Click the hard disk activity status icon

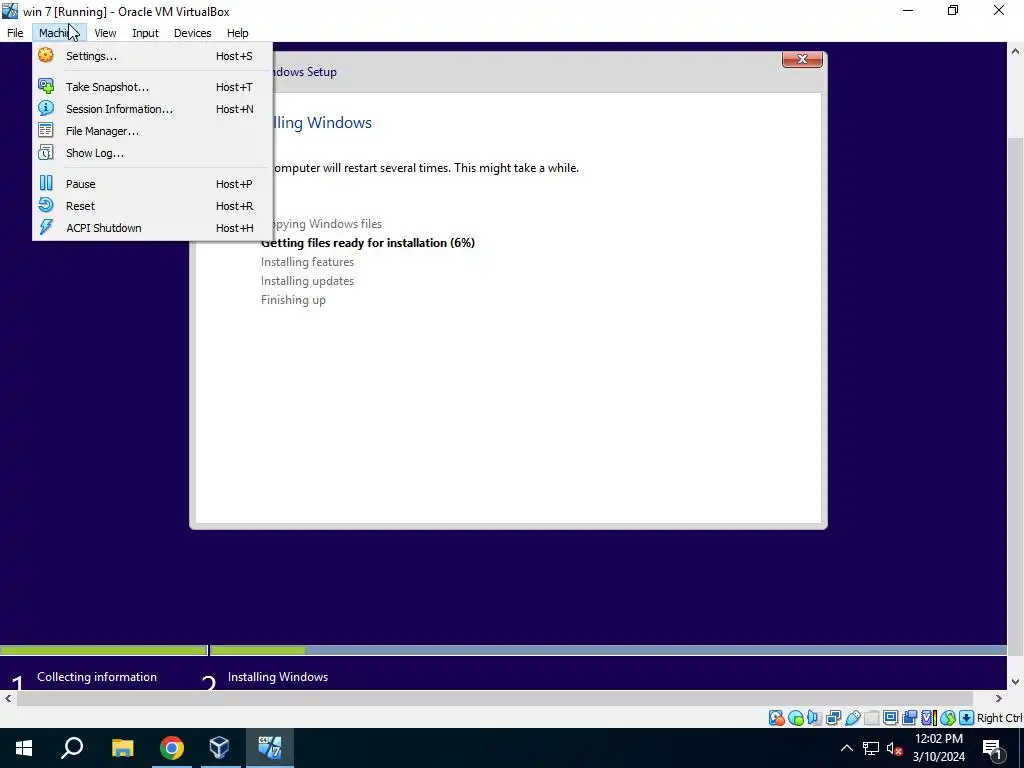pyautogui.click(x=776, y=718)
